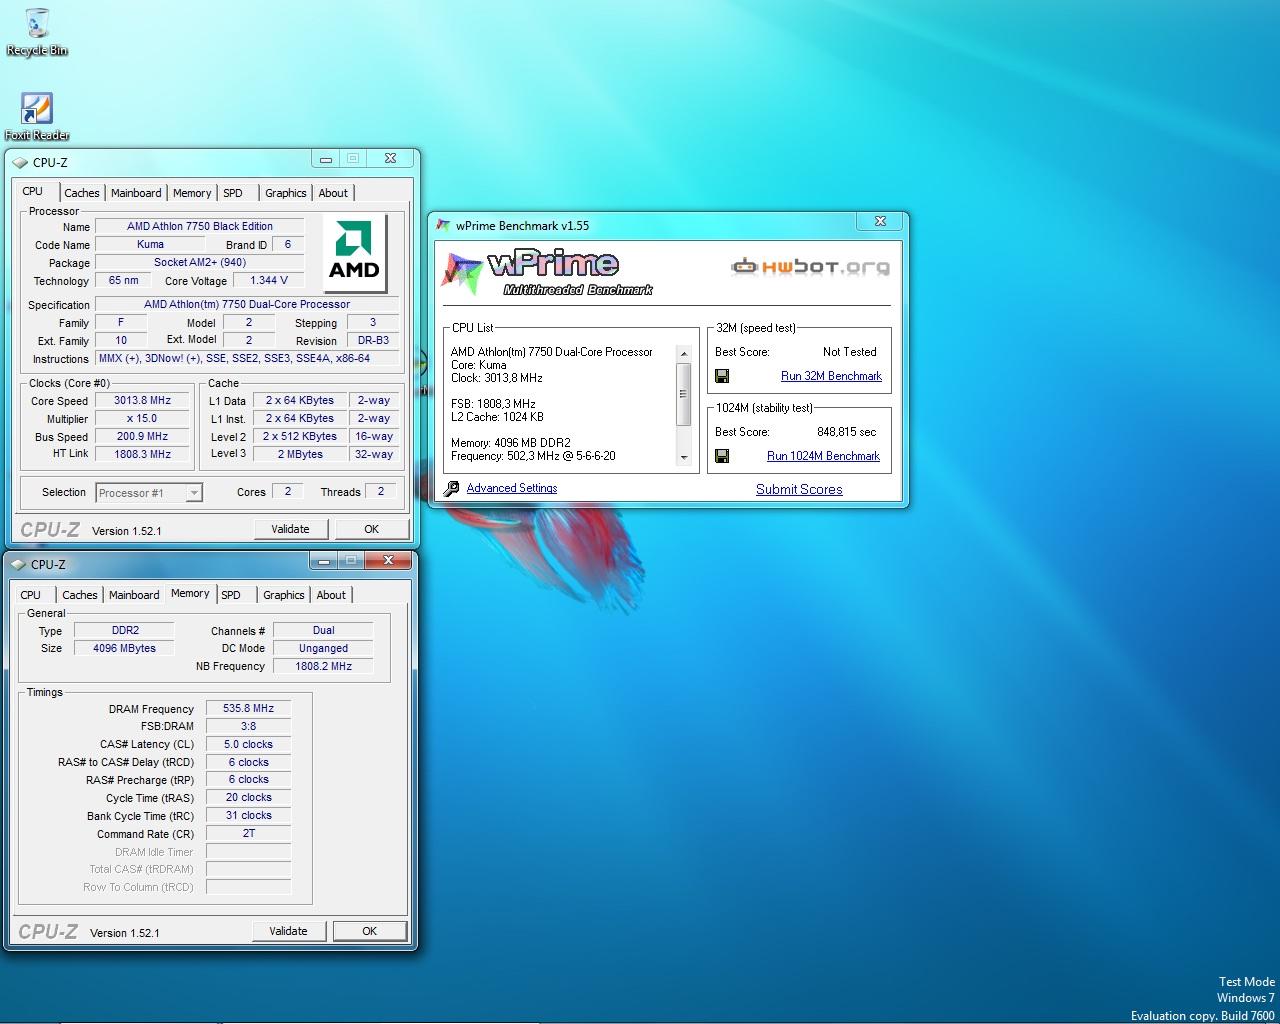Click the CPU List scrollbar thumb
1280x1024 pixels.
[x=684, y=394]
